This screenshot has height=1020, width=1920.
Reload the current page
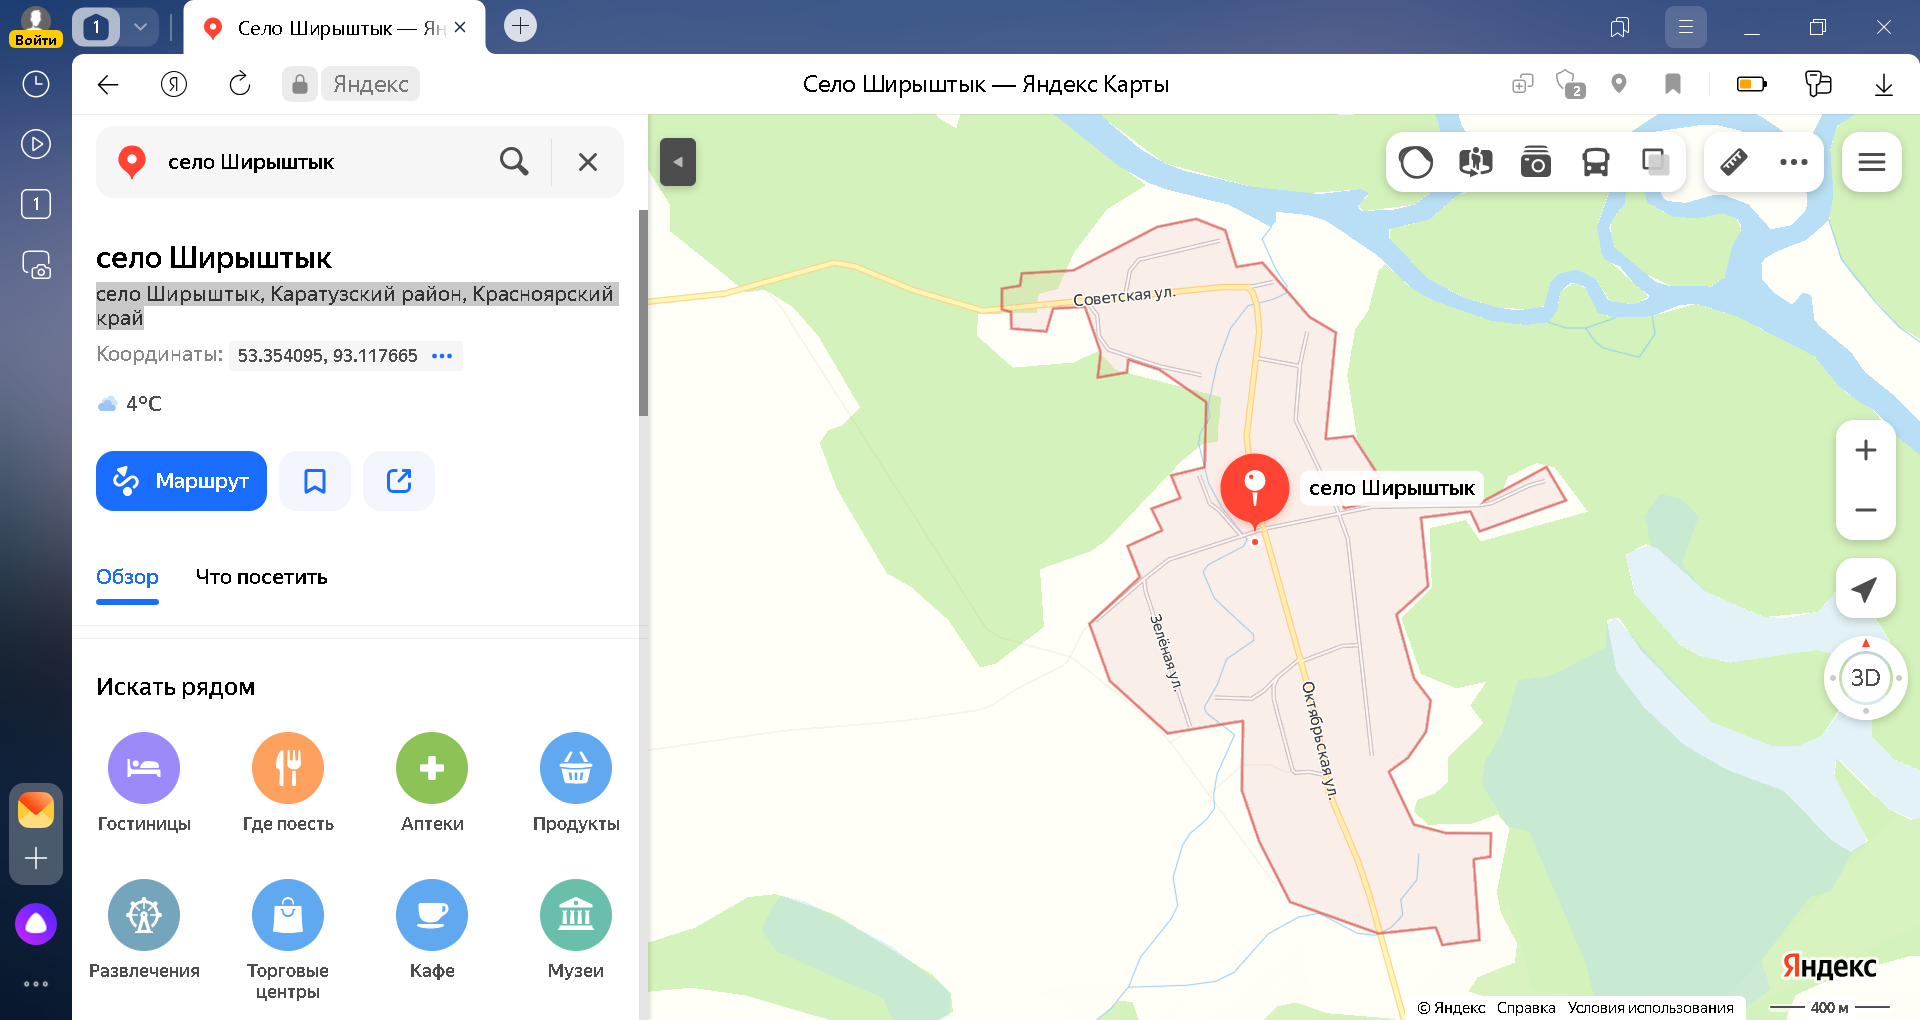coord(240,85)
